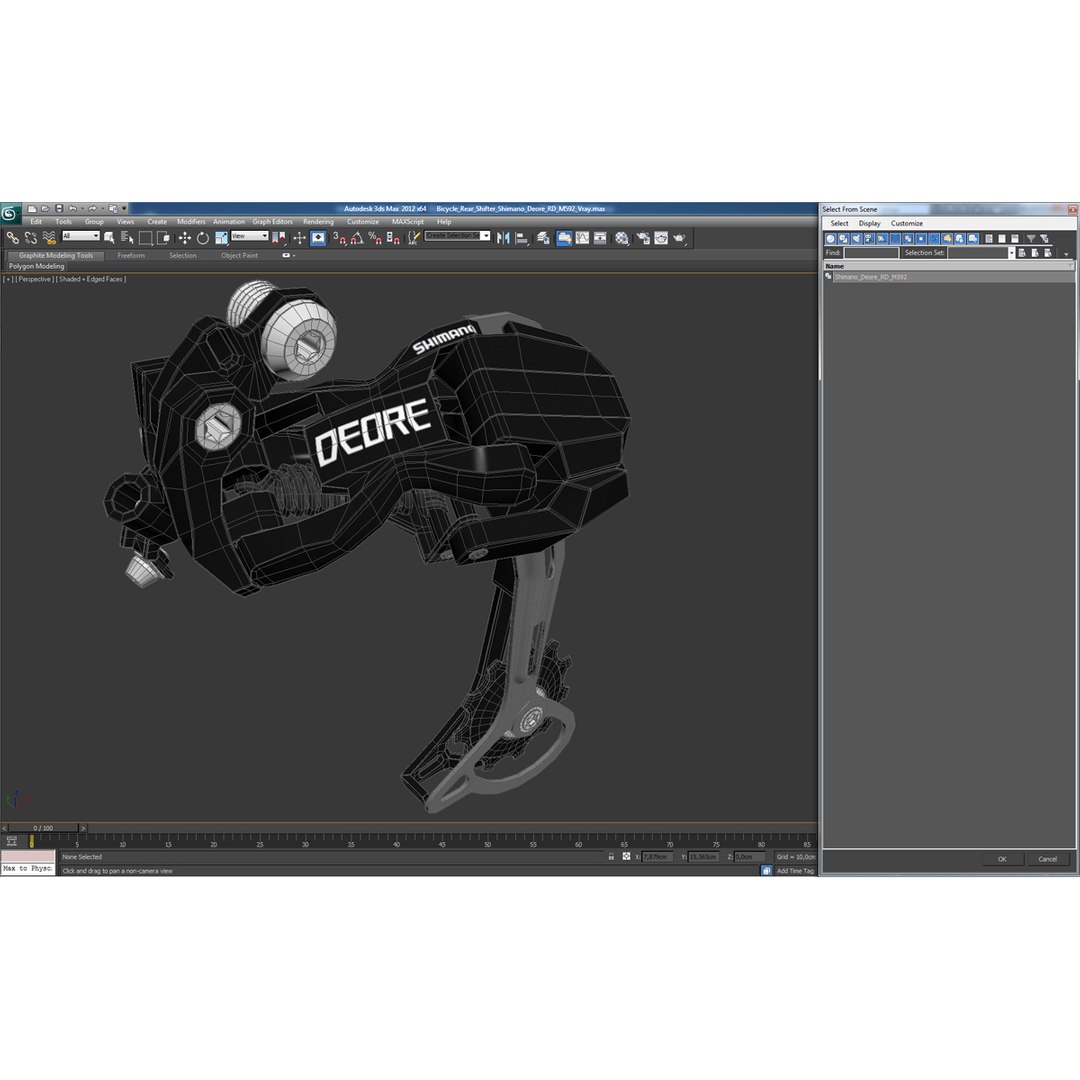
Task: Expand the Polygon Modeling panel
Action: pyautogui.click(x=37, y=267)
